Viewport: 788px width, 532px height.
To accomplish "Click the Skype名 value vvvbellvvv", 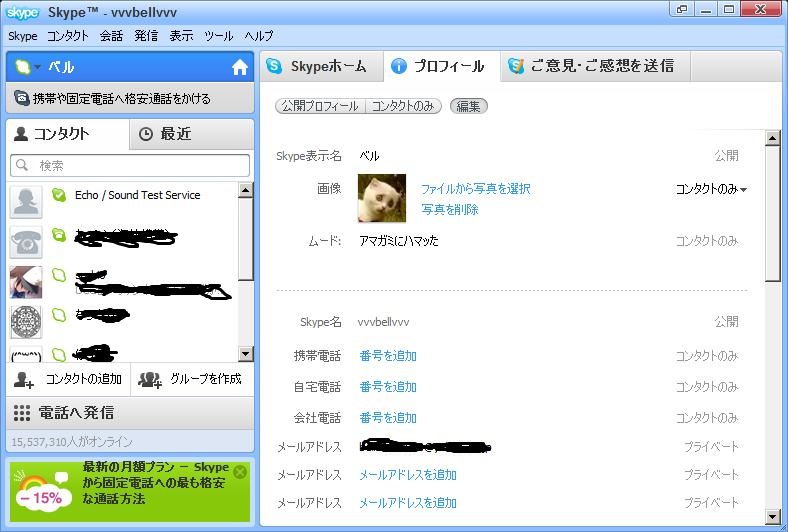I will 383,322.
